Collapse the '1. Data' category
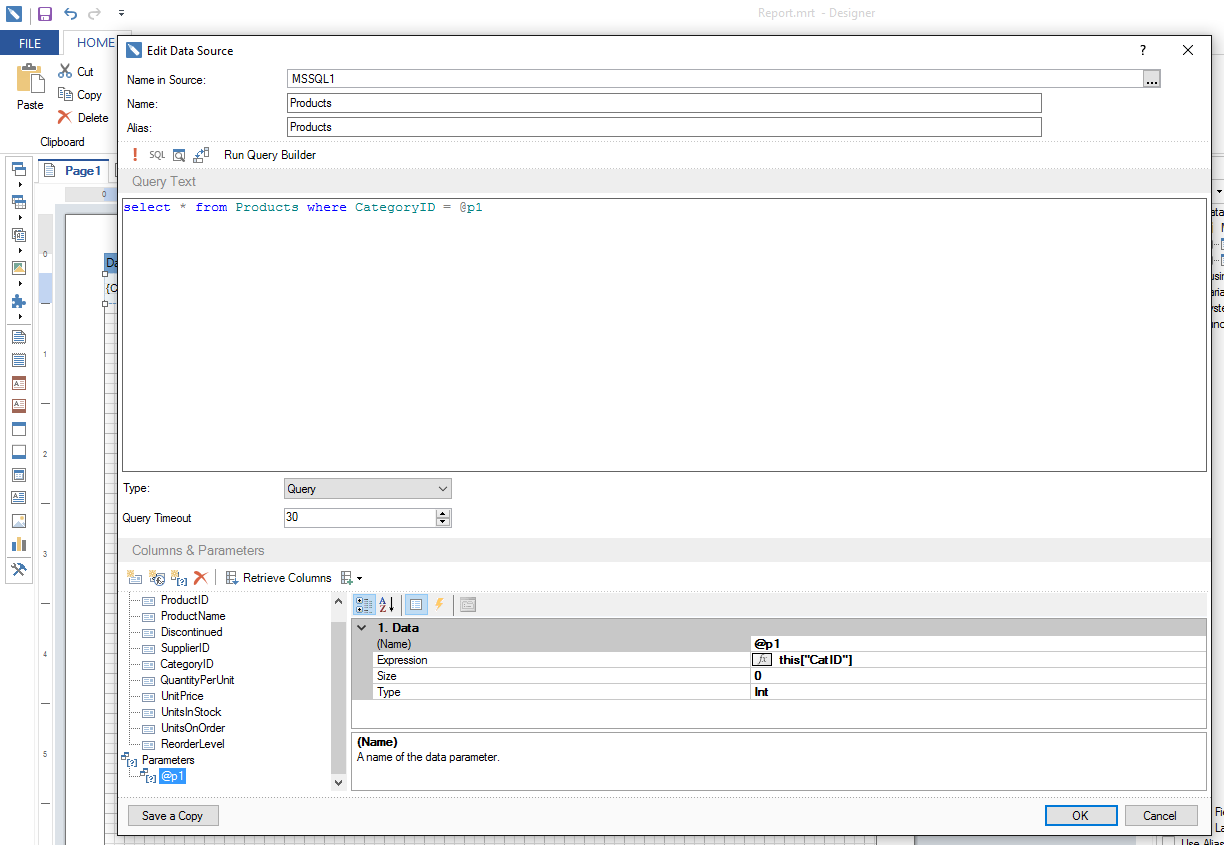The image size is (1224, 845). click(362, 628)
